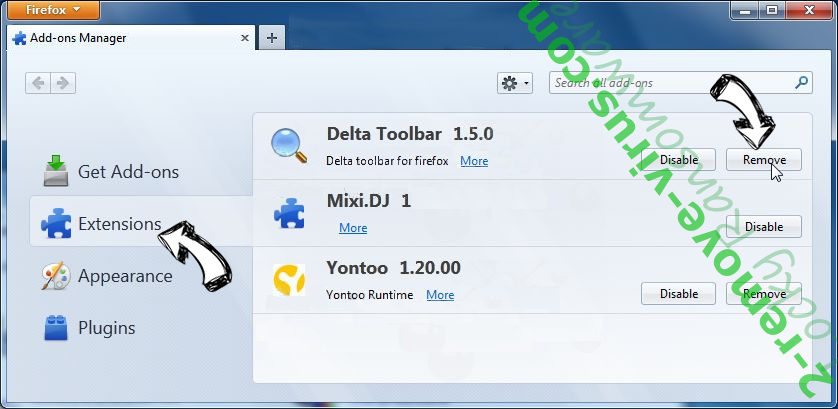Open a new tab with plus button
This screenshot has height=409, width=838.
pos(272,38)
